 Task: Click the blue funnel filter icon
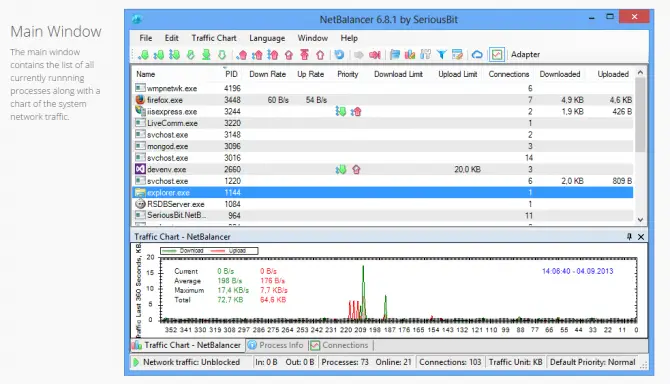(x=441, y=55)
